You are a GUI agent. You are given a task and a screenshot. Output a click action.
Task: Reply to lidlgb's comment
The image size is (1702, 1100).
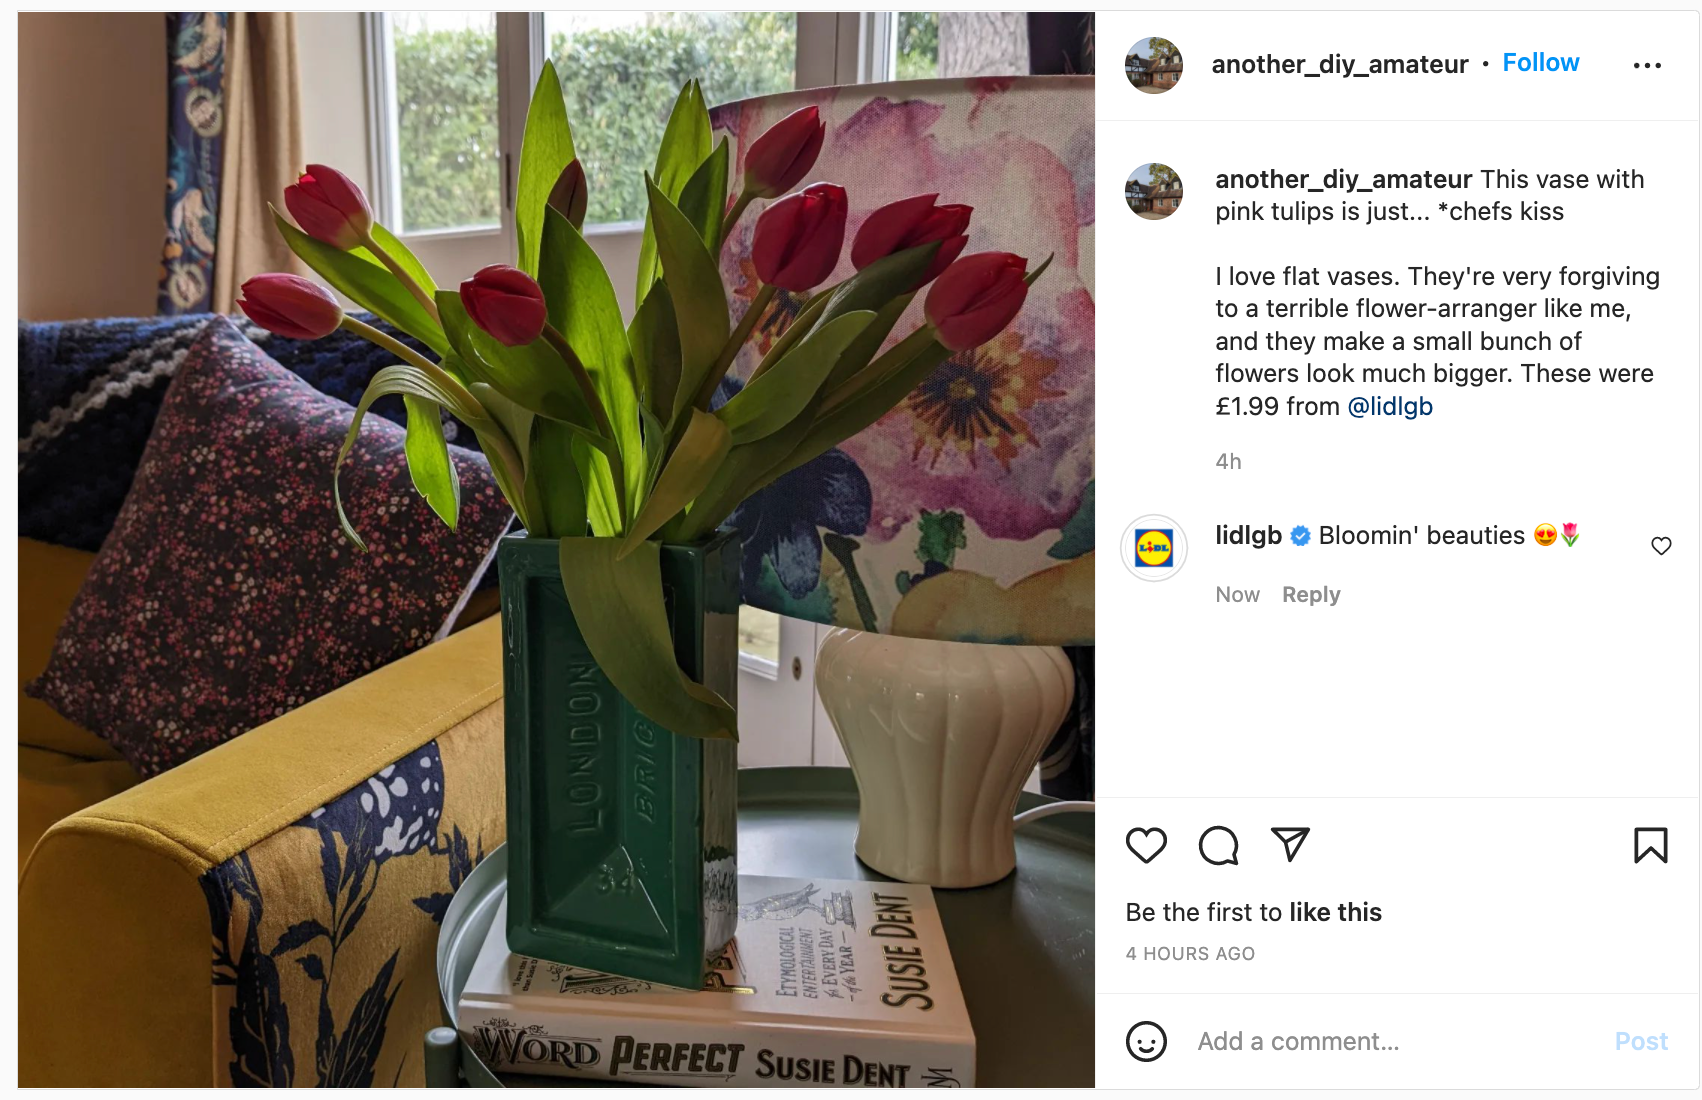1311,595
